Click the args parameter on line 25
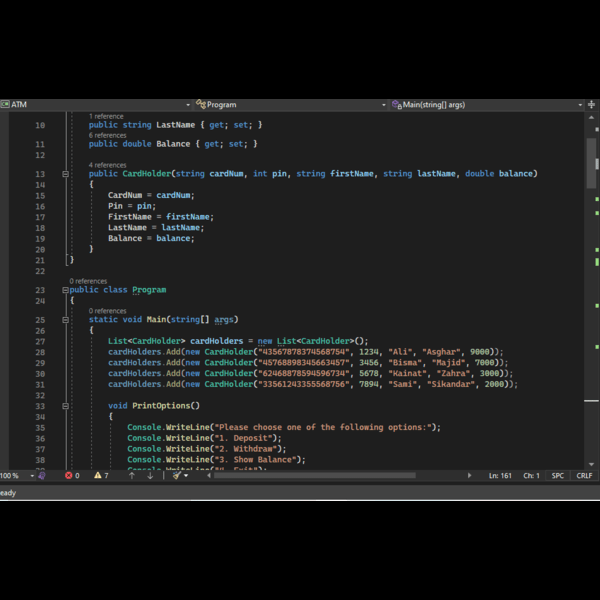 224,320
